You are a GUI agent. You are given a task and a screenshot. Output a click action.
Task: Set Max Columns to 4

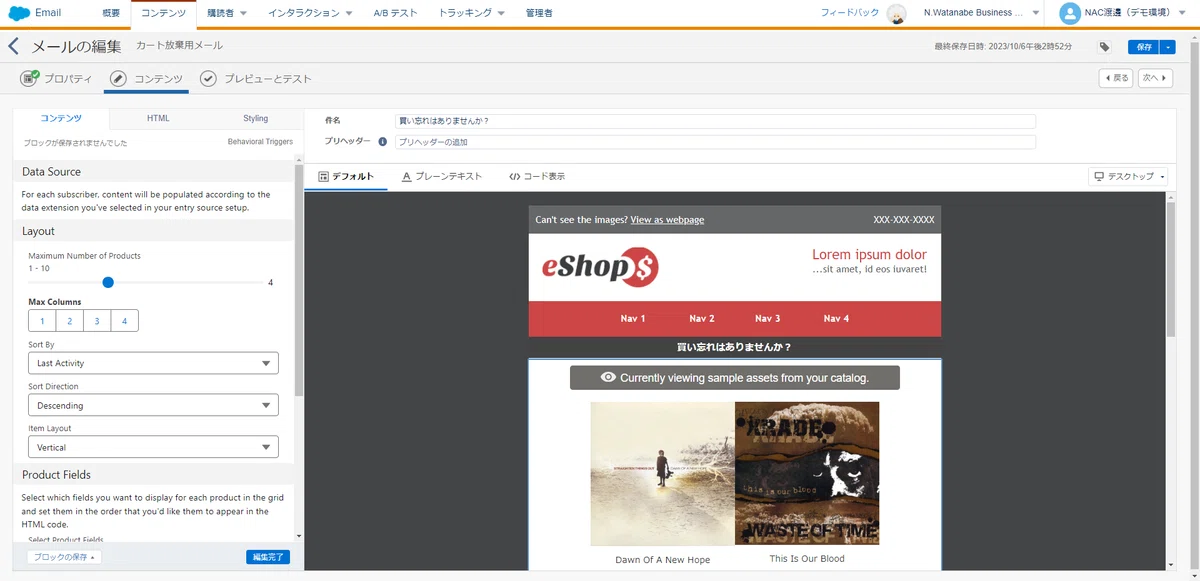click(x=124, y=321)
